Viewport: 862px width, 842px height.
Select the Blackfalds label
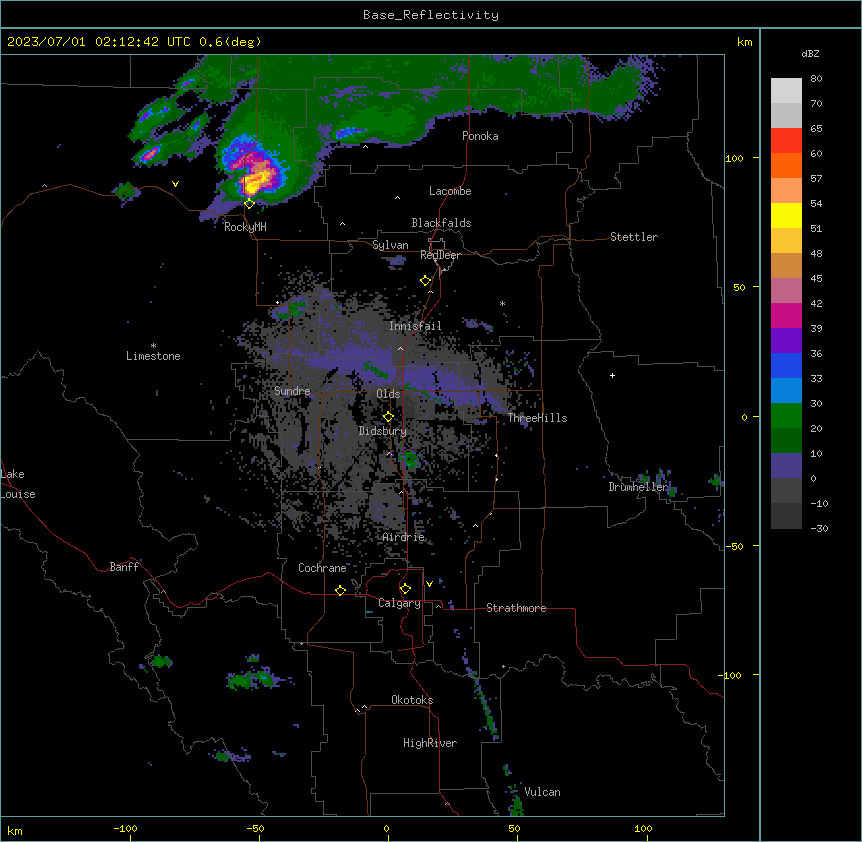coord(441,223)
